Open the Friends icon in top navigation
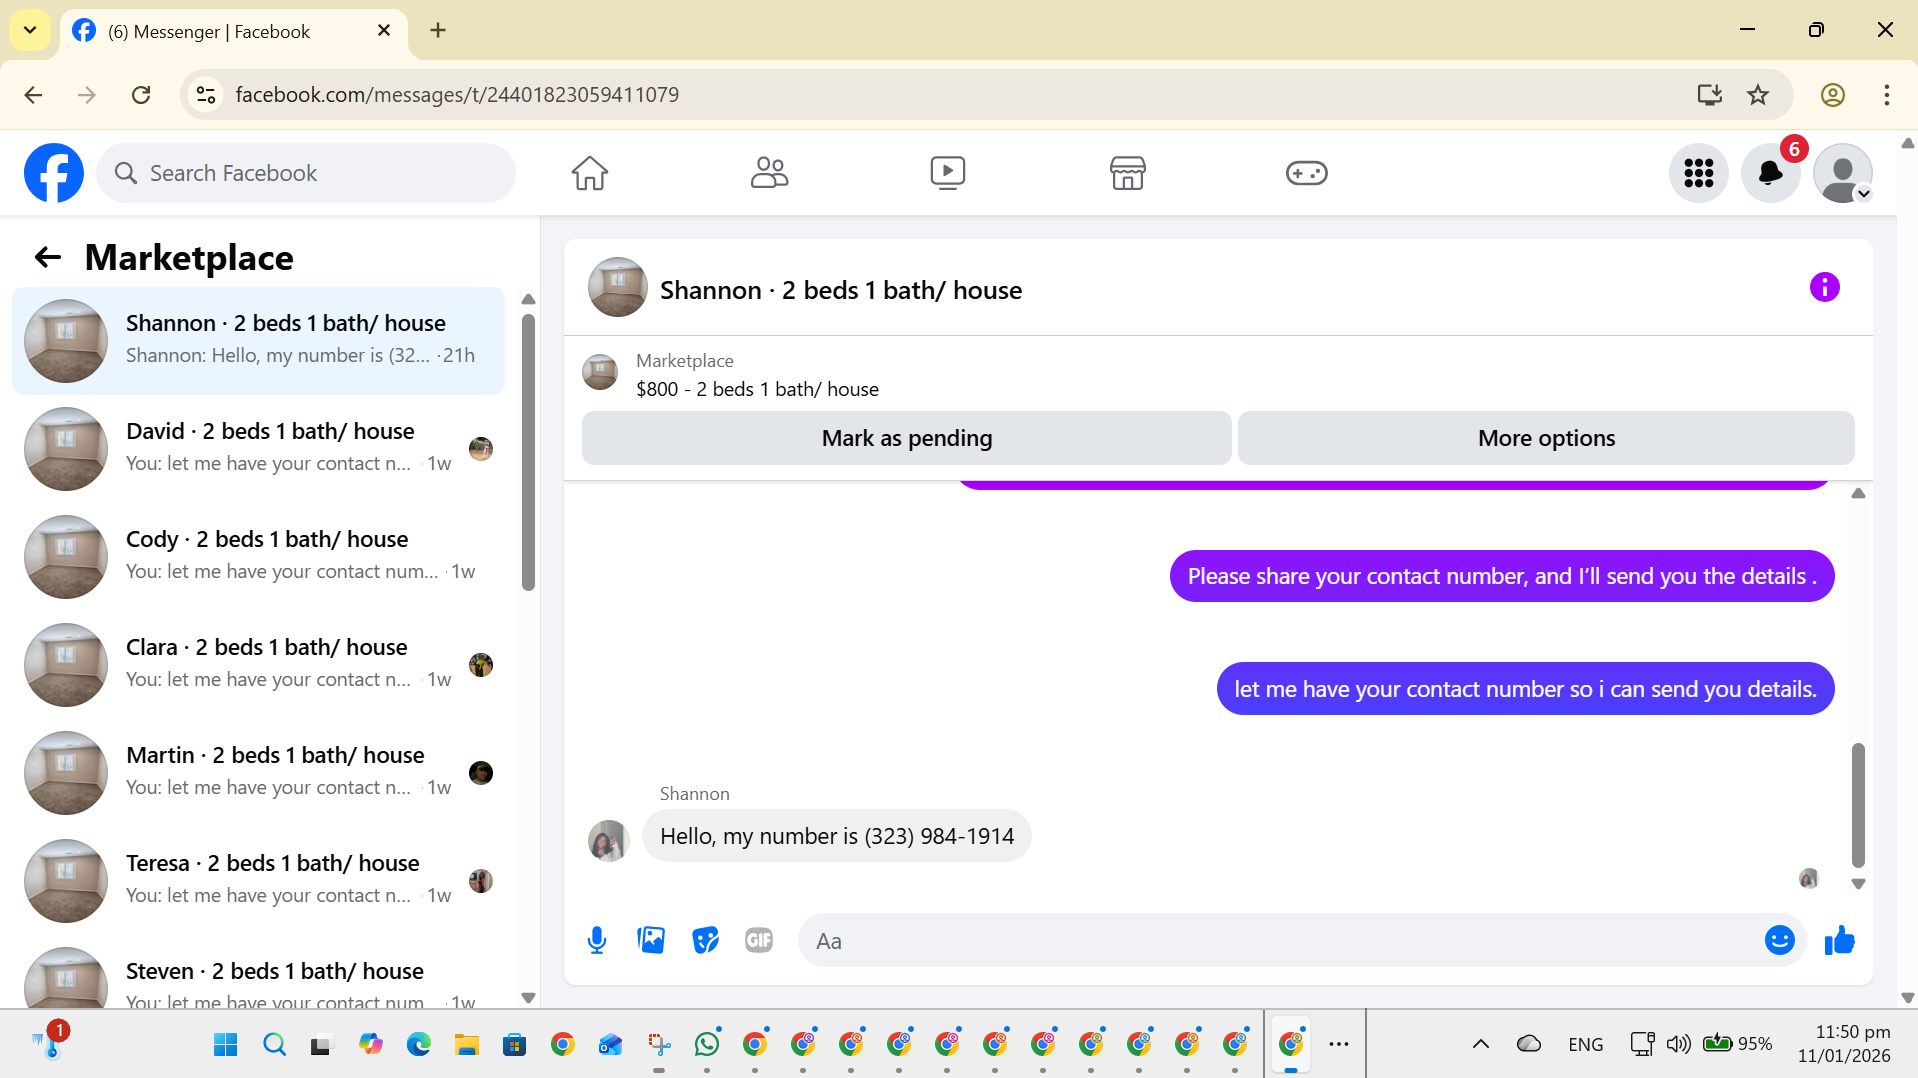The height and width of the screenshot is (1078, 1918). click(769, 173)
